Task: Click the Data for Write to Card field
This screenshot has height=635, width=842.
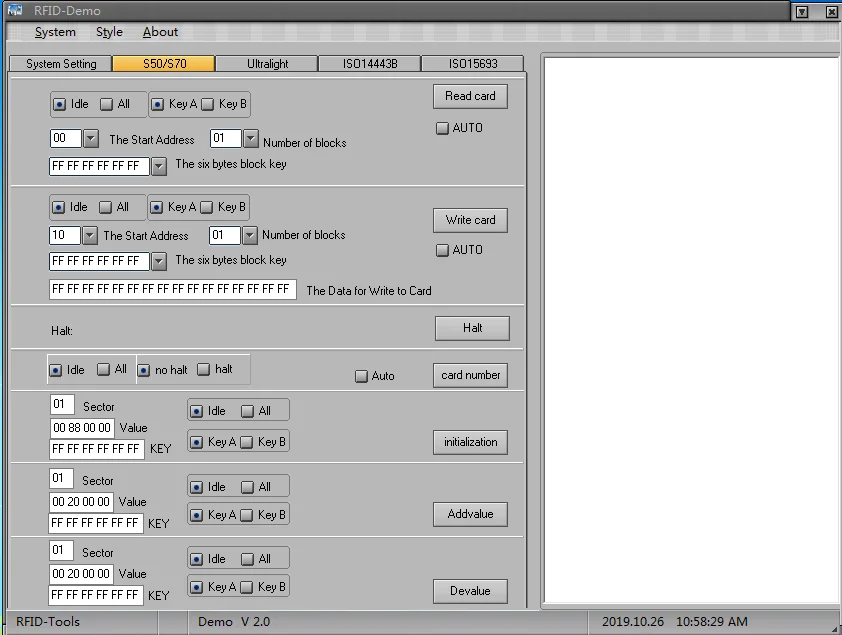Action: pos(172,289)
